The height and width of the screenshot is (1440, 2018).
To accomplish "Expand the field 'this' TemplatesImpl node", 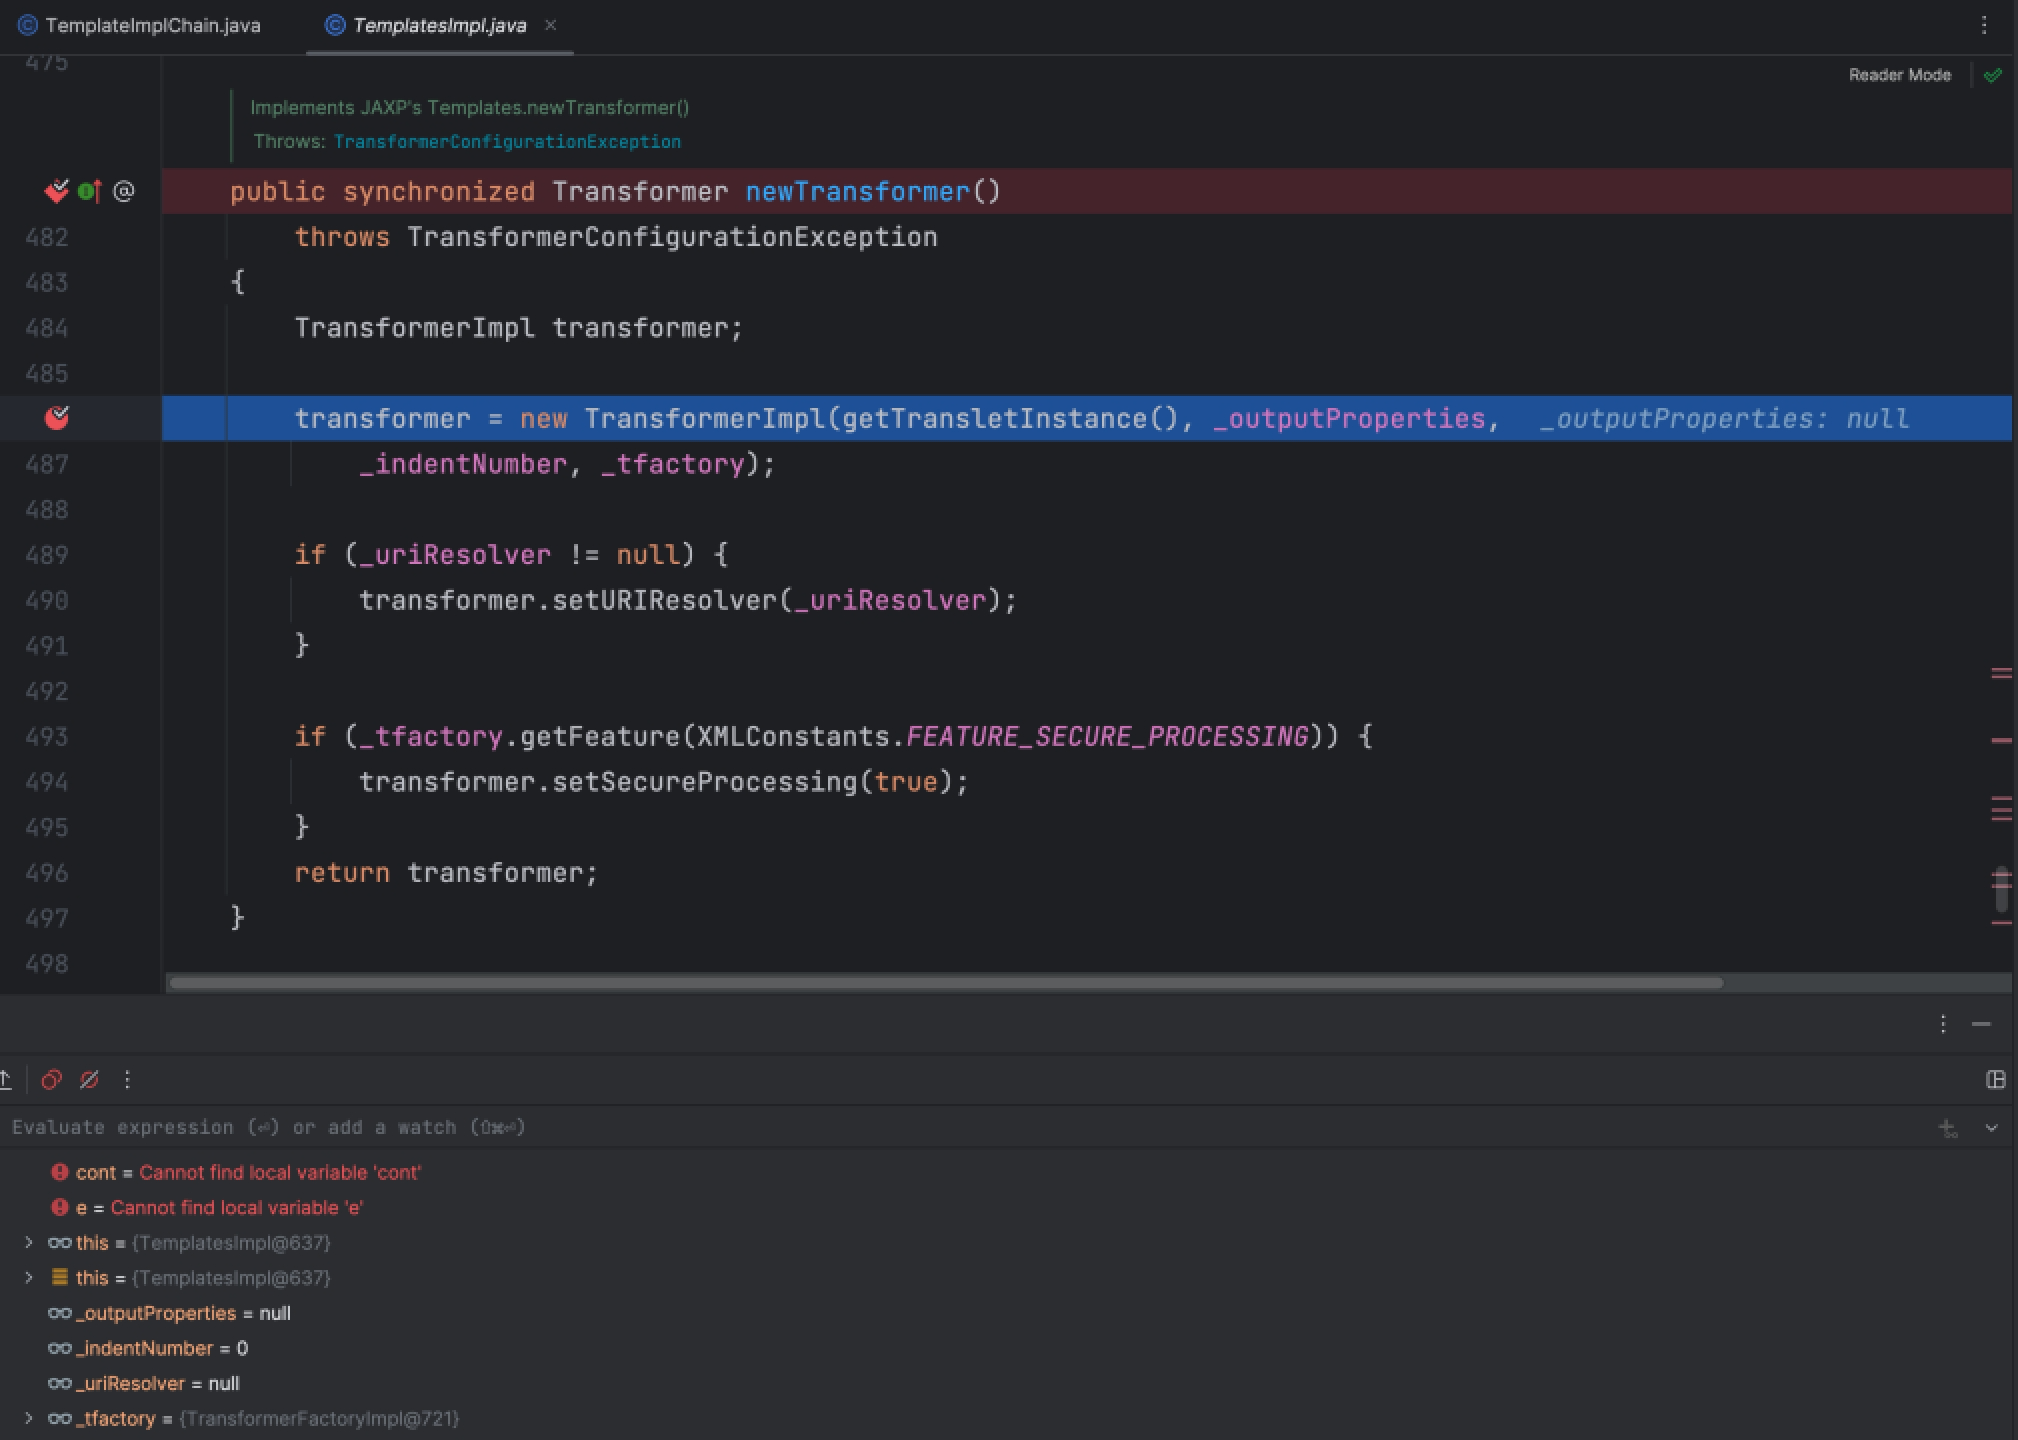I will 28,1277.
